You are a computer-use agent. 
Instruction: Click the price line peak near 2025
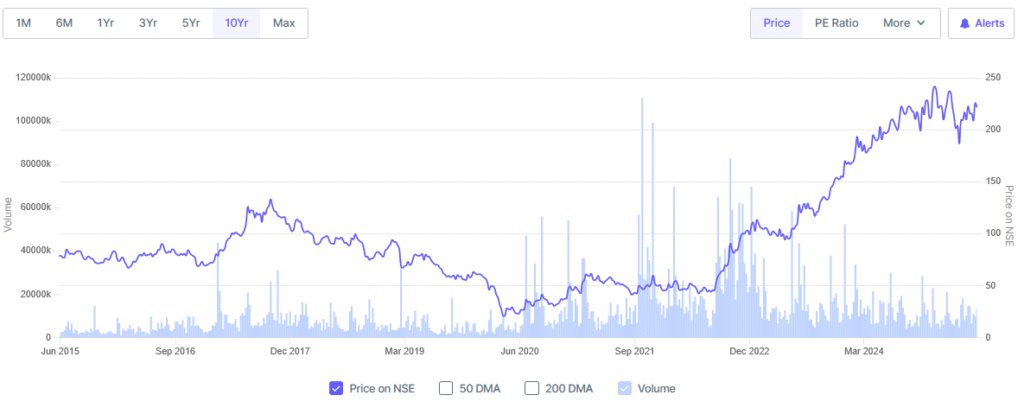[934, 87]
